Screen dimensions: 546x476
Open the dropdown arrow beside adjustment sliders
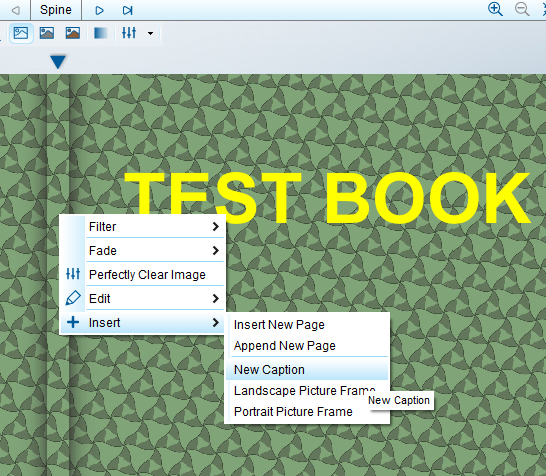[x=150, y=33]
